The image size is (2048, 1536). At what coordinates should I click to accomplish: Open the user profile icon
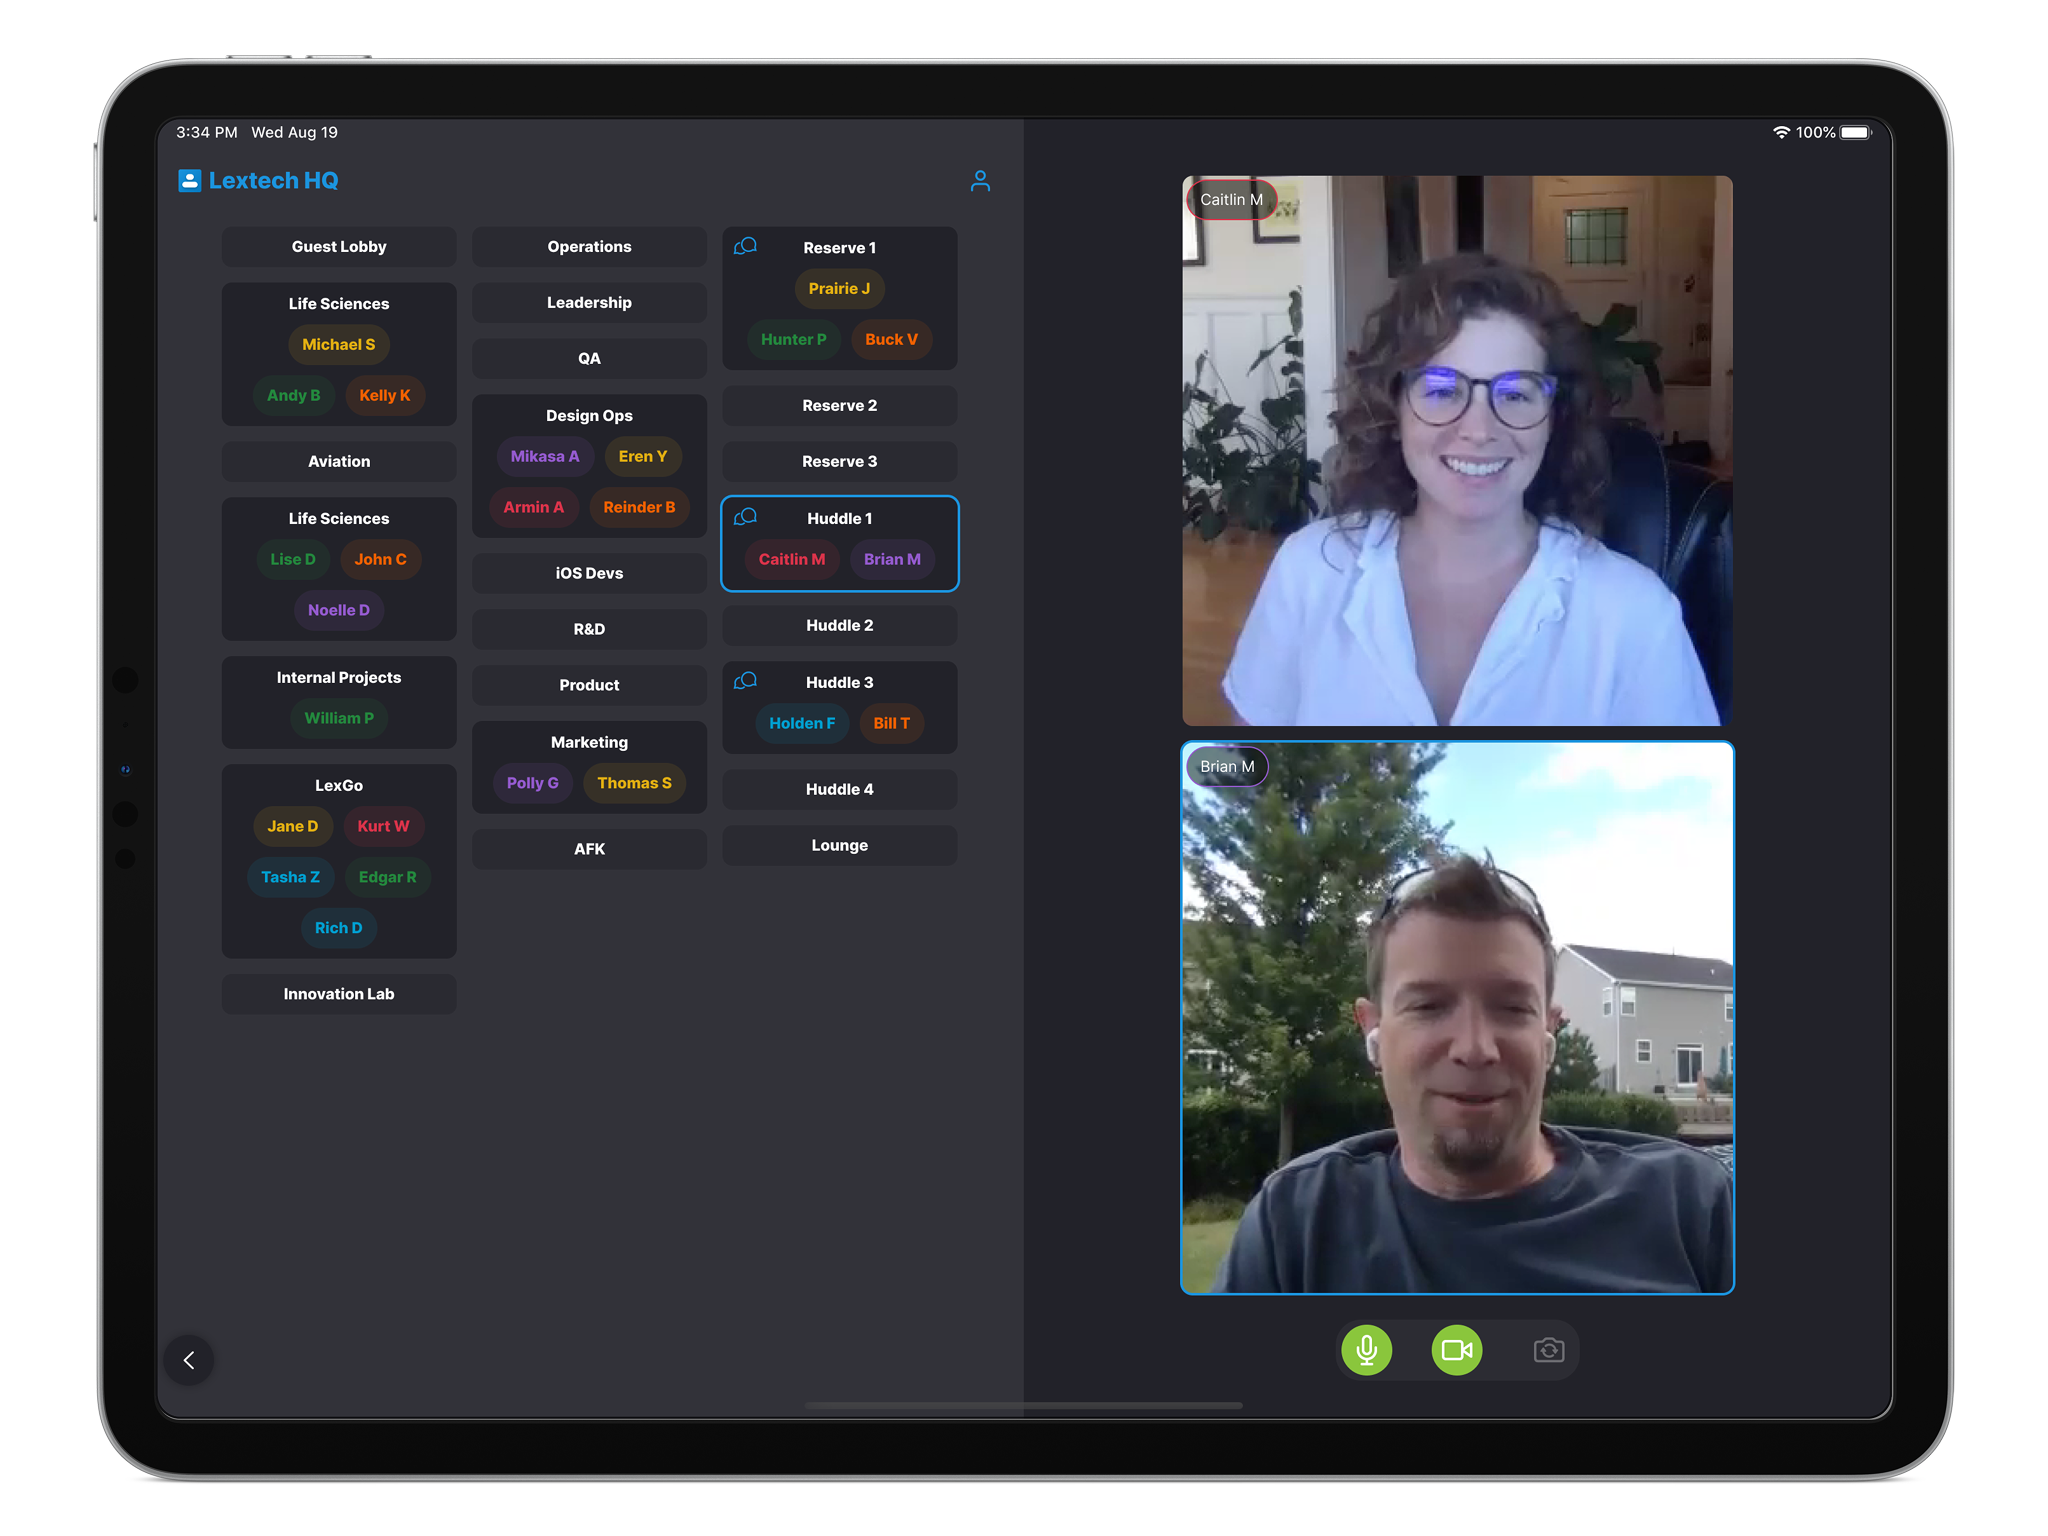(980, 181)
